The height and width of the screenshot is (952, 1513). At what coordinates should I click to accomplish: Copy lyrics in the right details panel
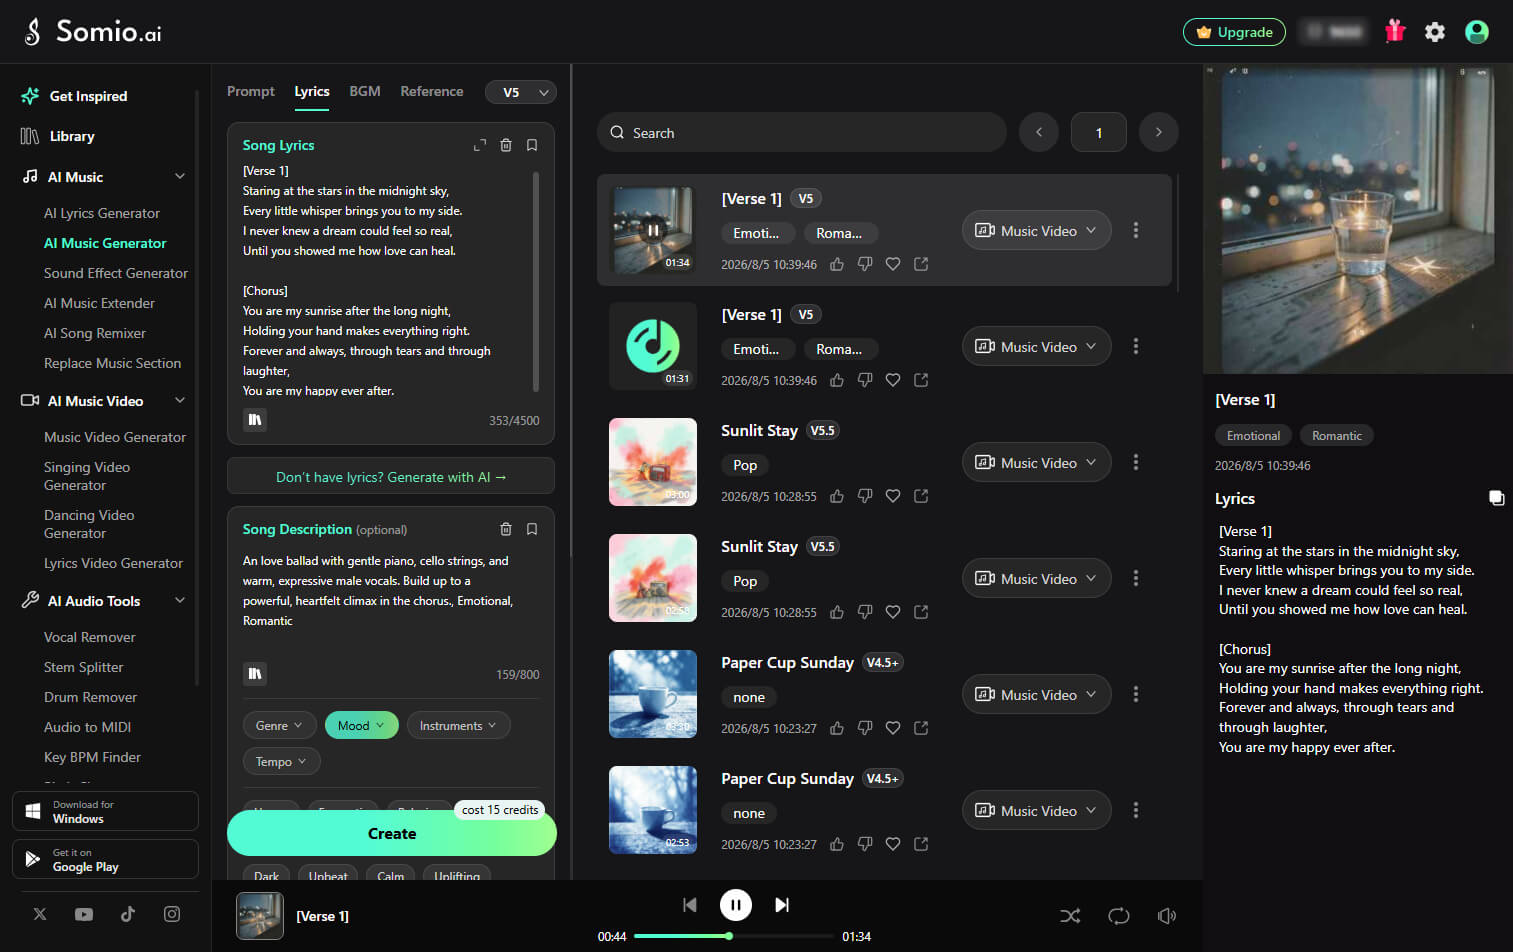coord(1496,498)
